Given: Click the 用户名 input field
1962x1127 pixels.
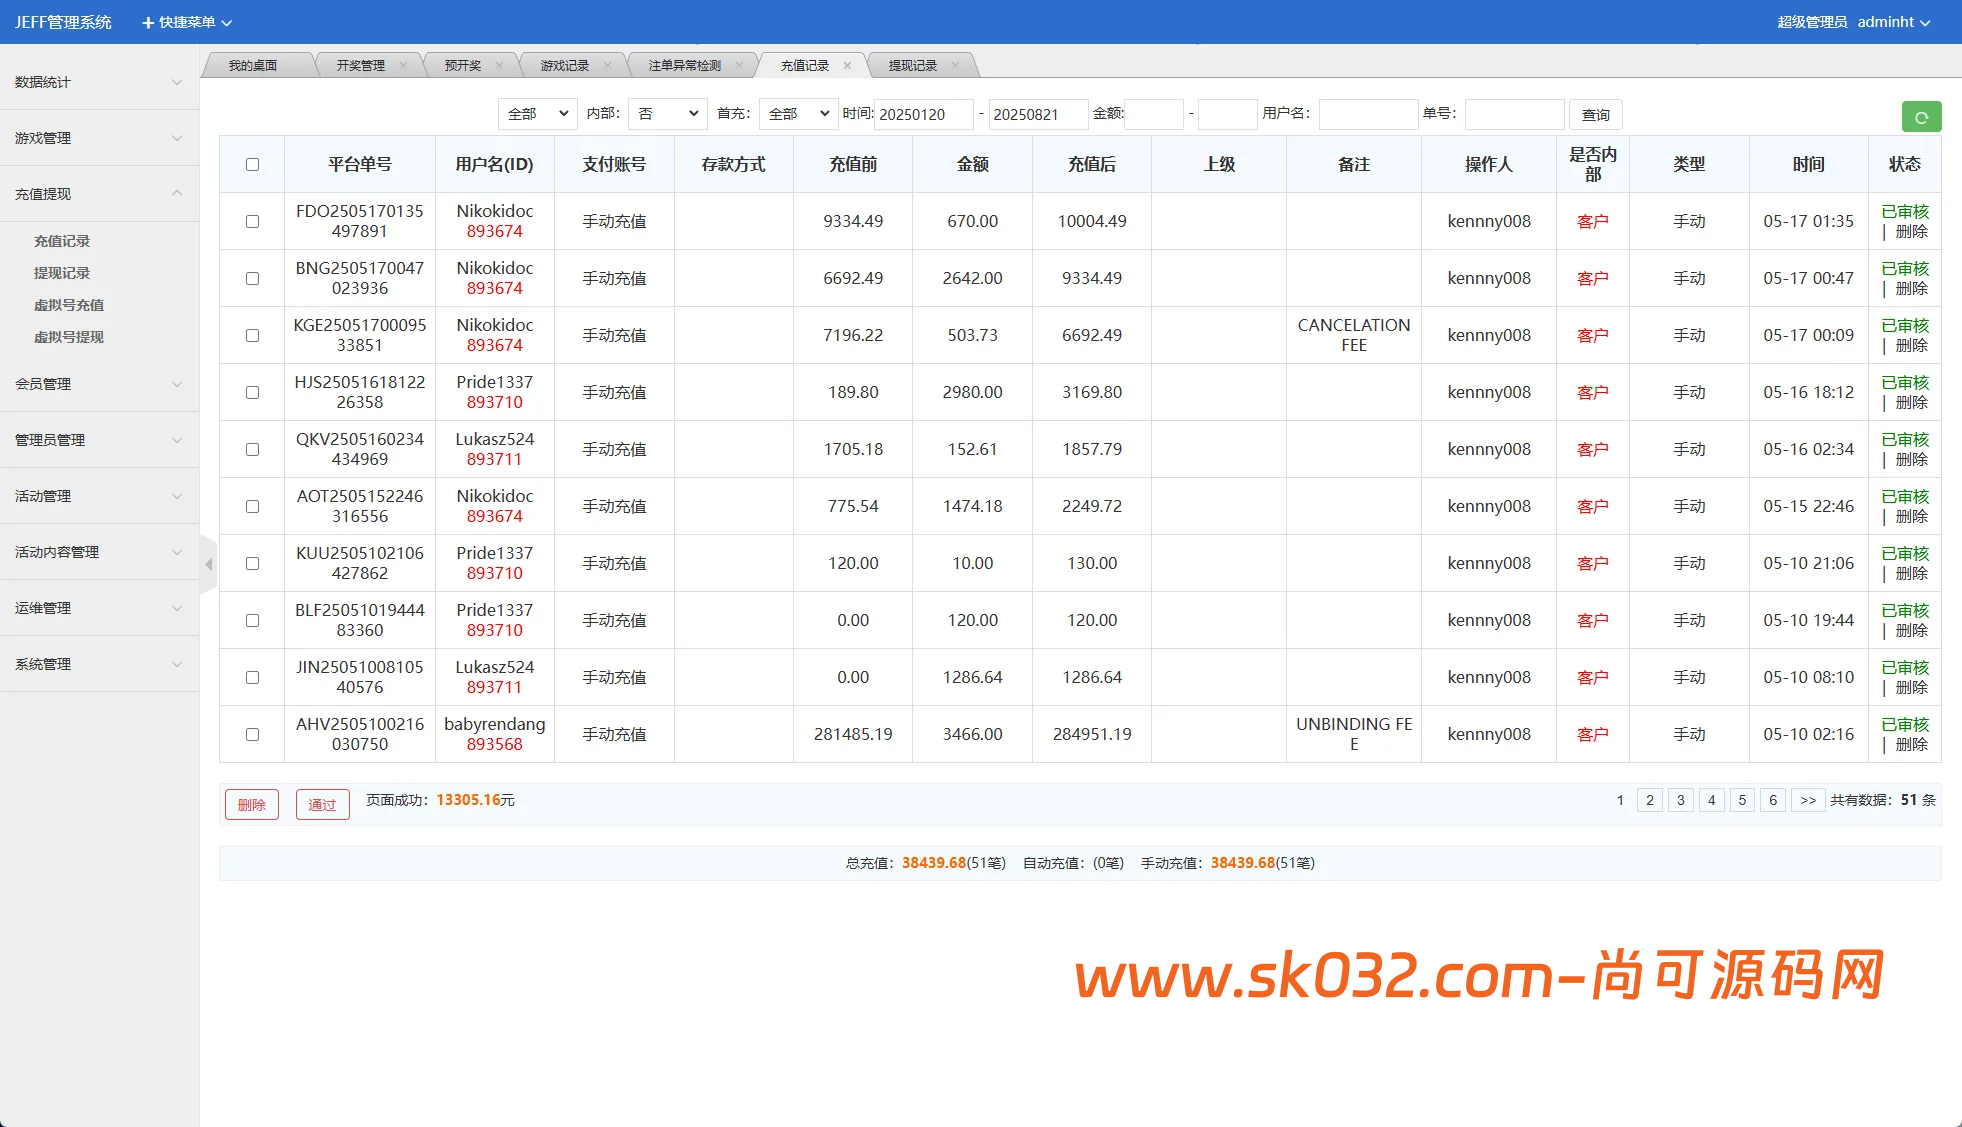Looking at the screenshot, I should coord(1367,114).
